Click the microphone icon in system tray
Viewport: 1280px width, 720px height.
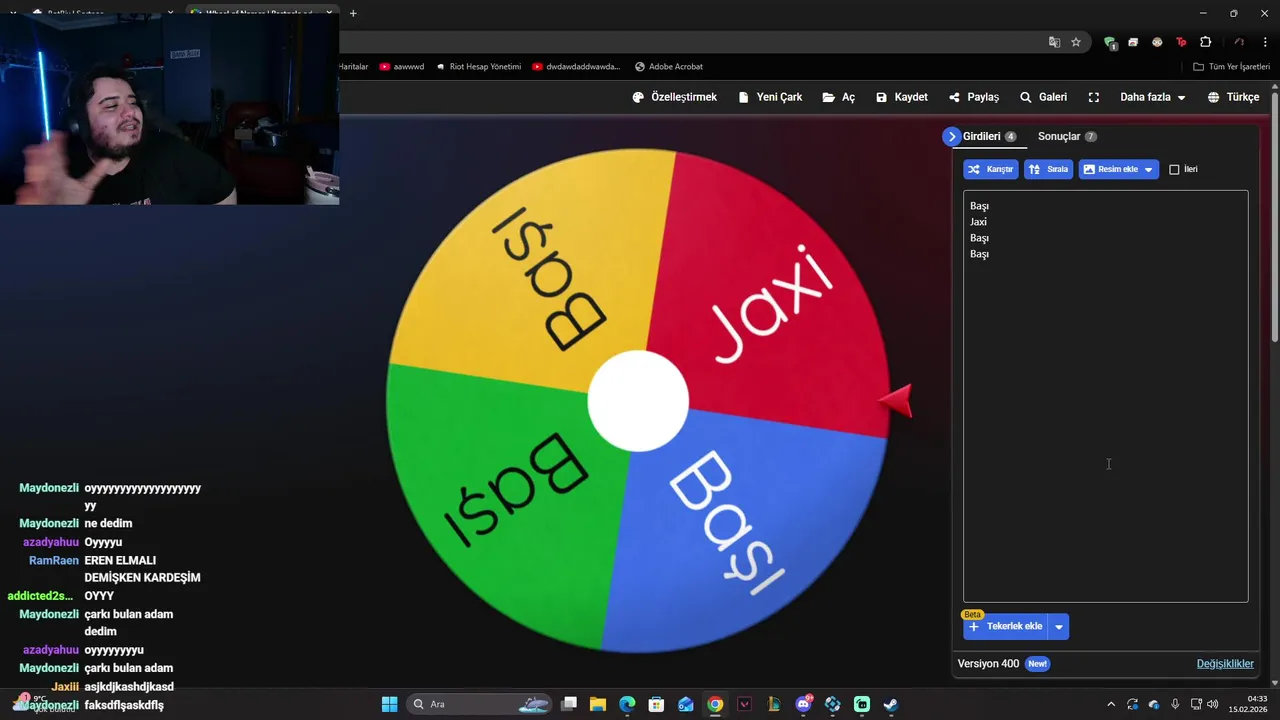tap(1175, 704)
